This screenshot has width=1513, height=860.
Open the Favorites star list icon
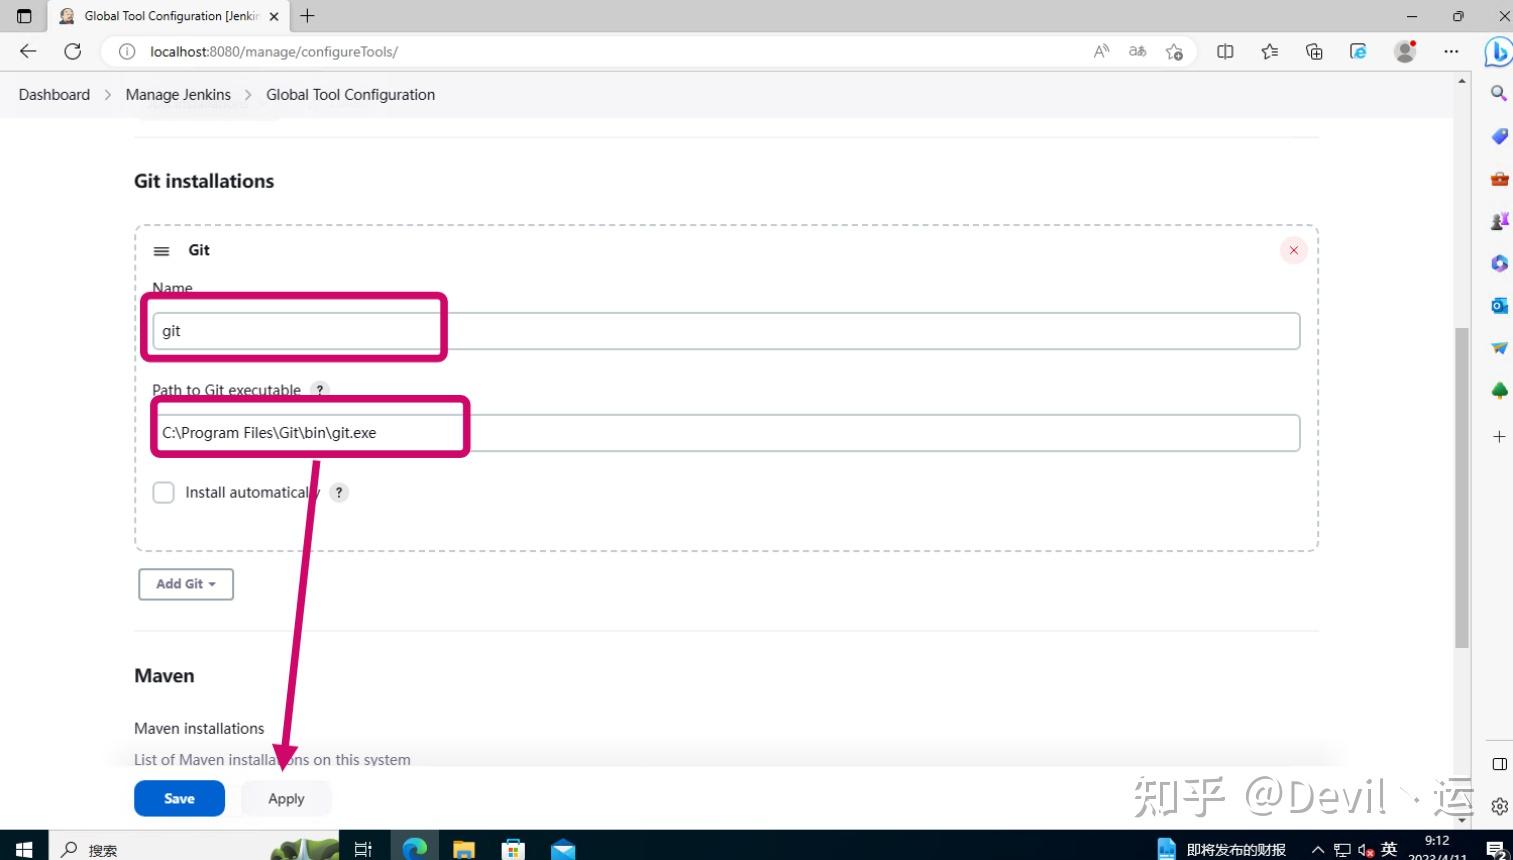[1268, 51]
